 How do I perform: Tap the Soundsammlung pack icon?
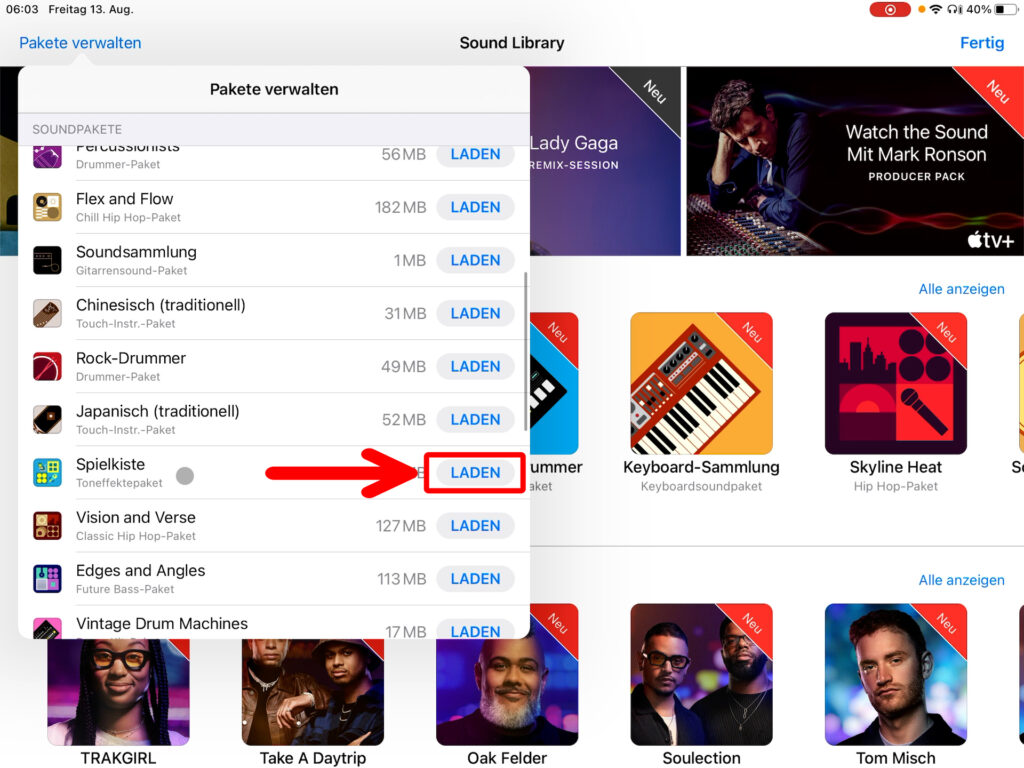(x=47, y=260)
